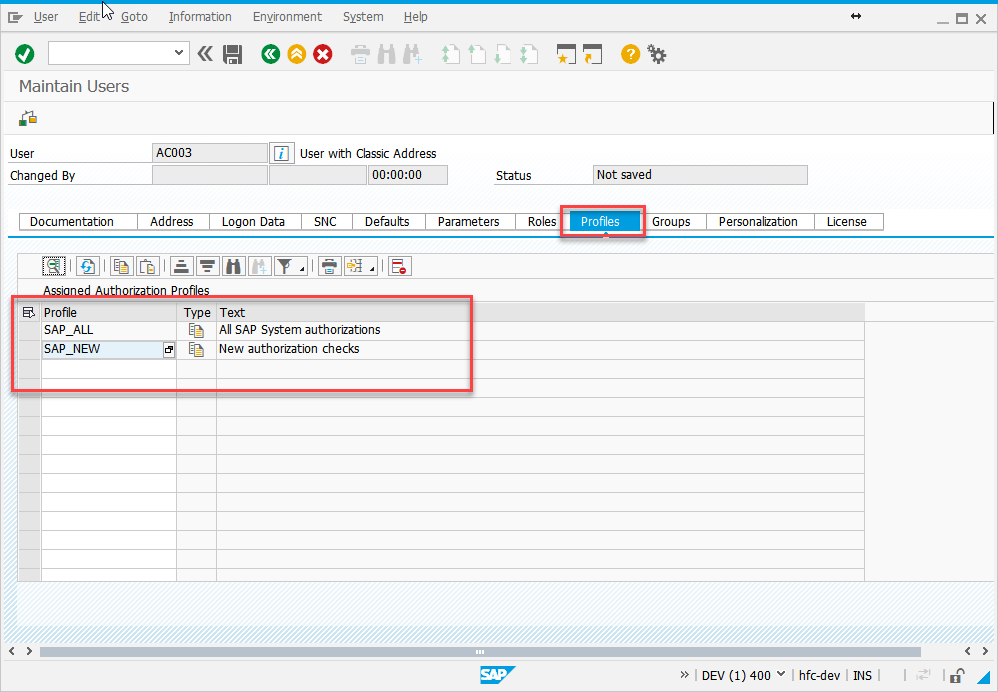This screenshot has width=998, height=692.
Task: Open the Environment menu
Action: [287, 17]
